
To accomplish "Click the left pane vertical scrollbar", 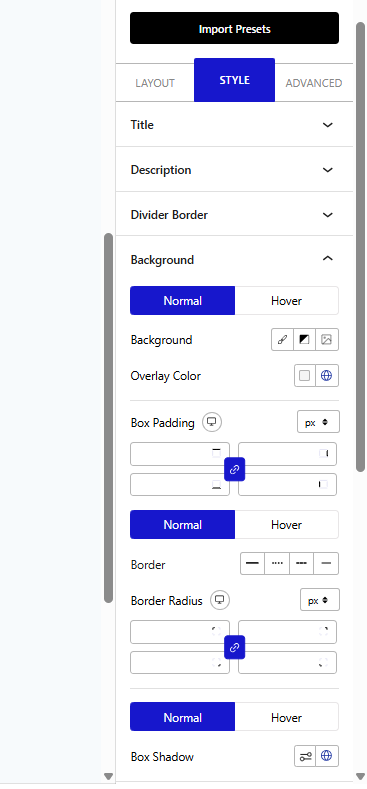I will 108,418.
